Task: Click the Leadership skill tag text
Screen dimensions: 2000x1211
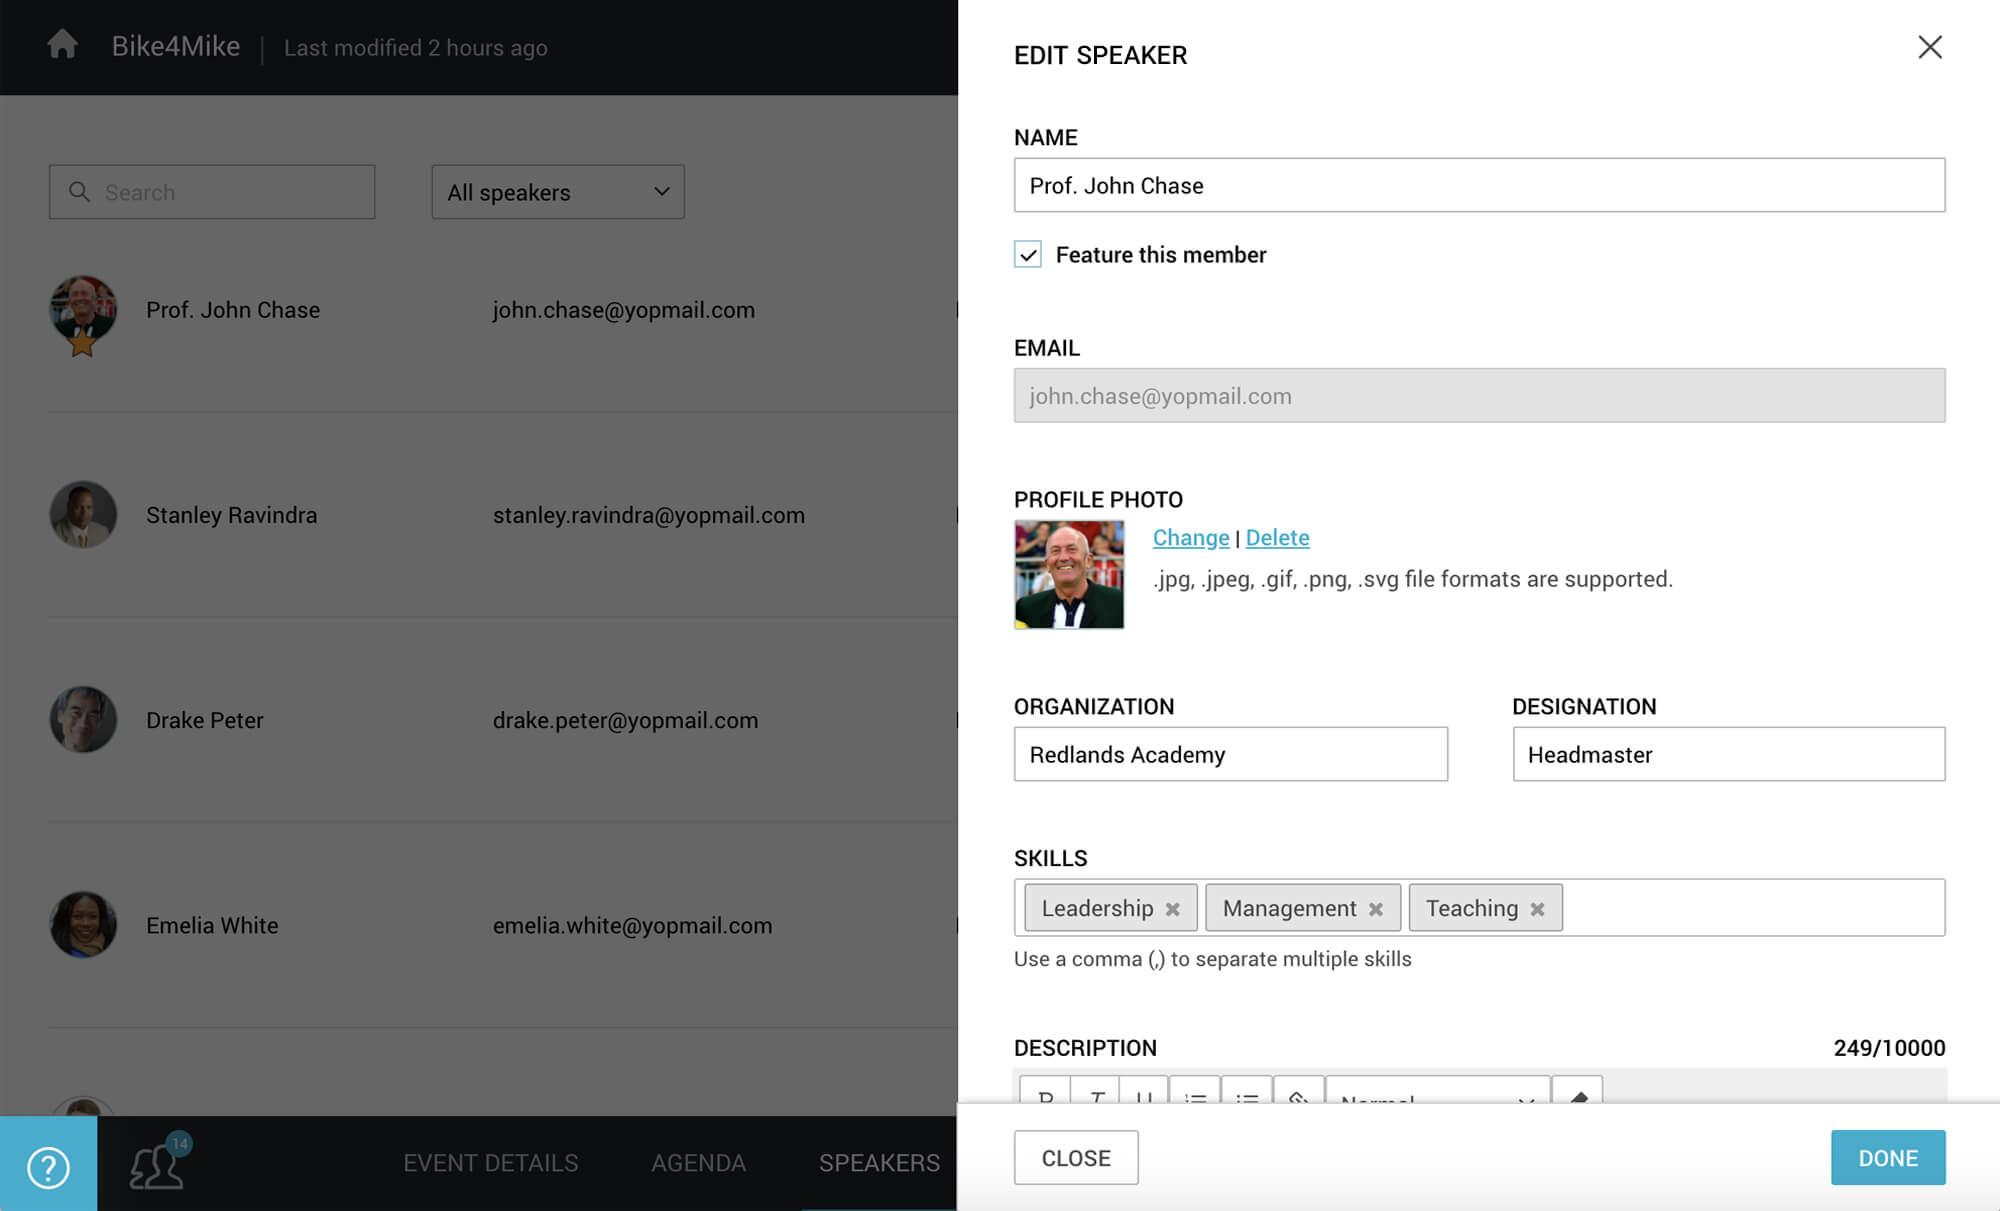Action: [x=1097, y=908]
